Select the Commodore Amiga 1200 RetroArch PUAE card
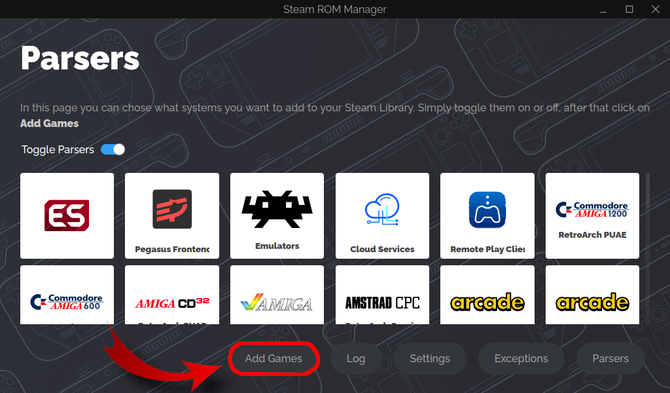The width and height of the screenshot is (670, 393). (x=592, y=216)
